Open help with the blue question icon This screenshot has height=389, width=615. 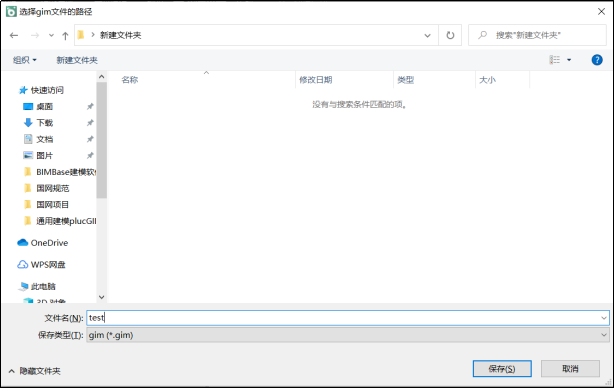pos(597,60)
